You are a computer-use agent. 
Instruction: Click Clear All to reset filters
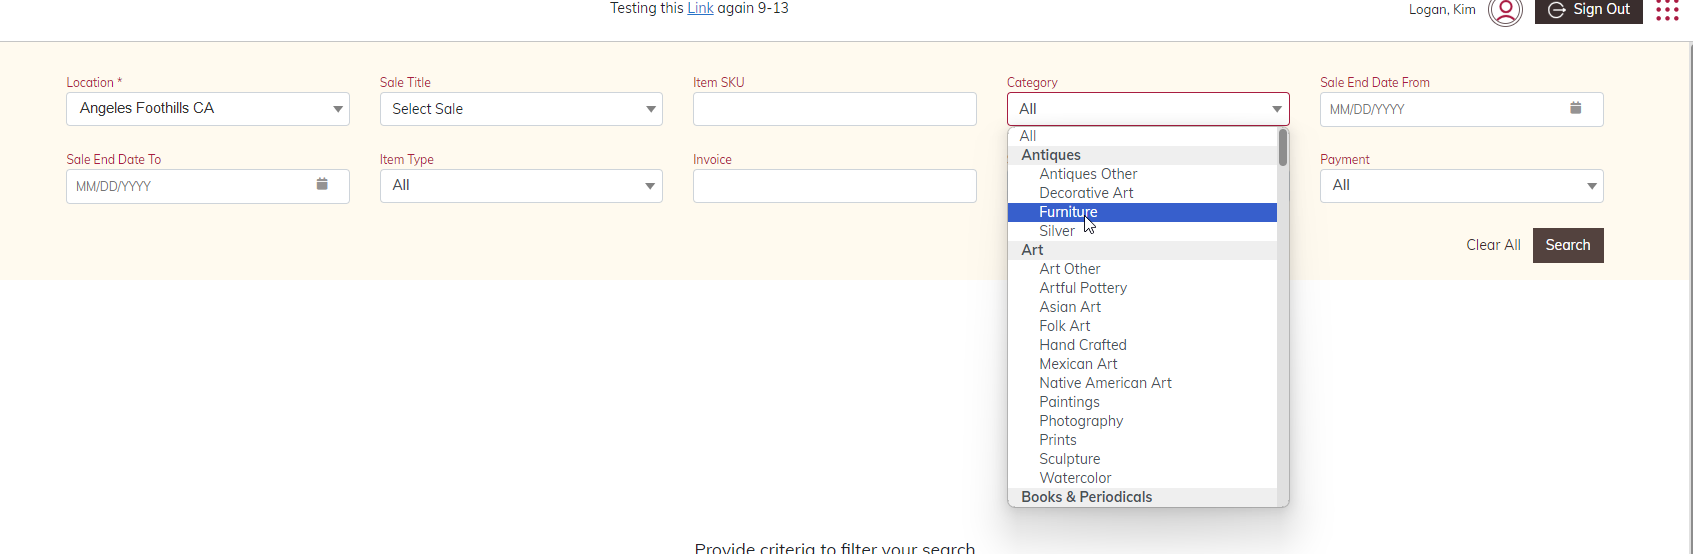coord(1492,245)
